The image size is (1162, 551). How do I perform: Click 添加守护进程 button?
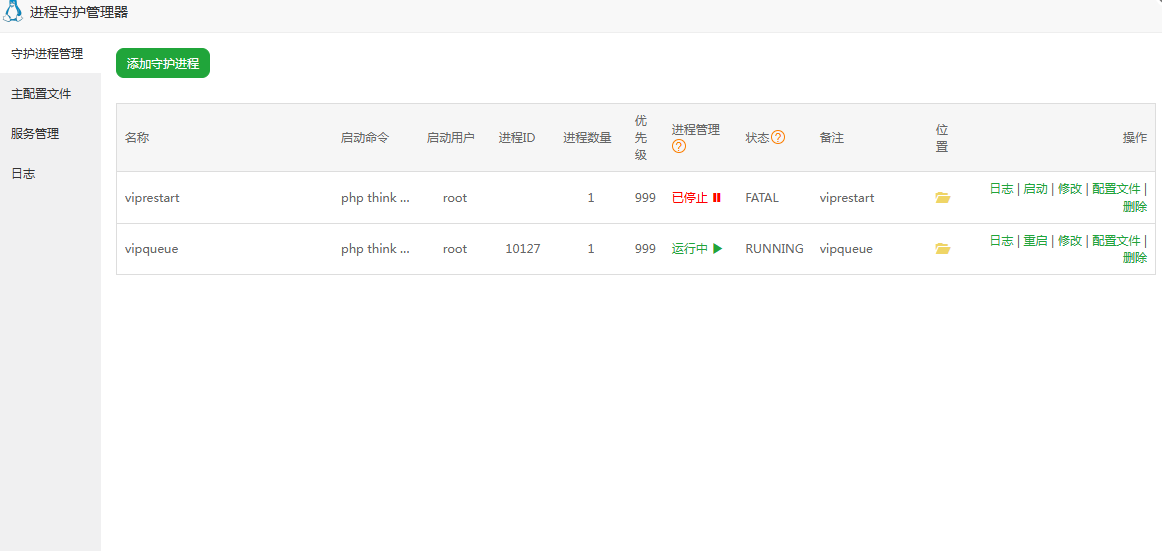(163, 64)
